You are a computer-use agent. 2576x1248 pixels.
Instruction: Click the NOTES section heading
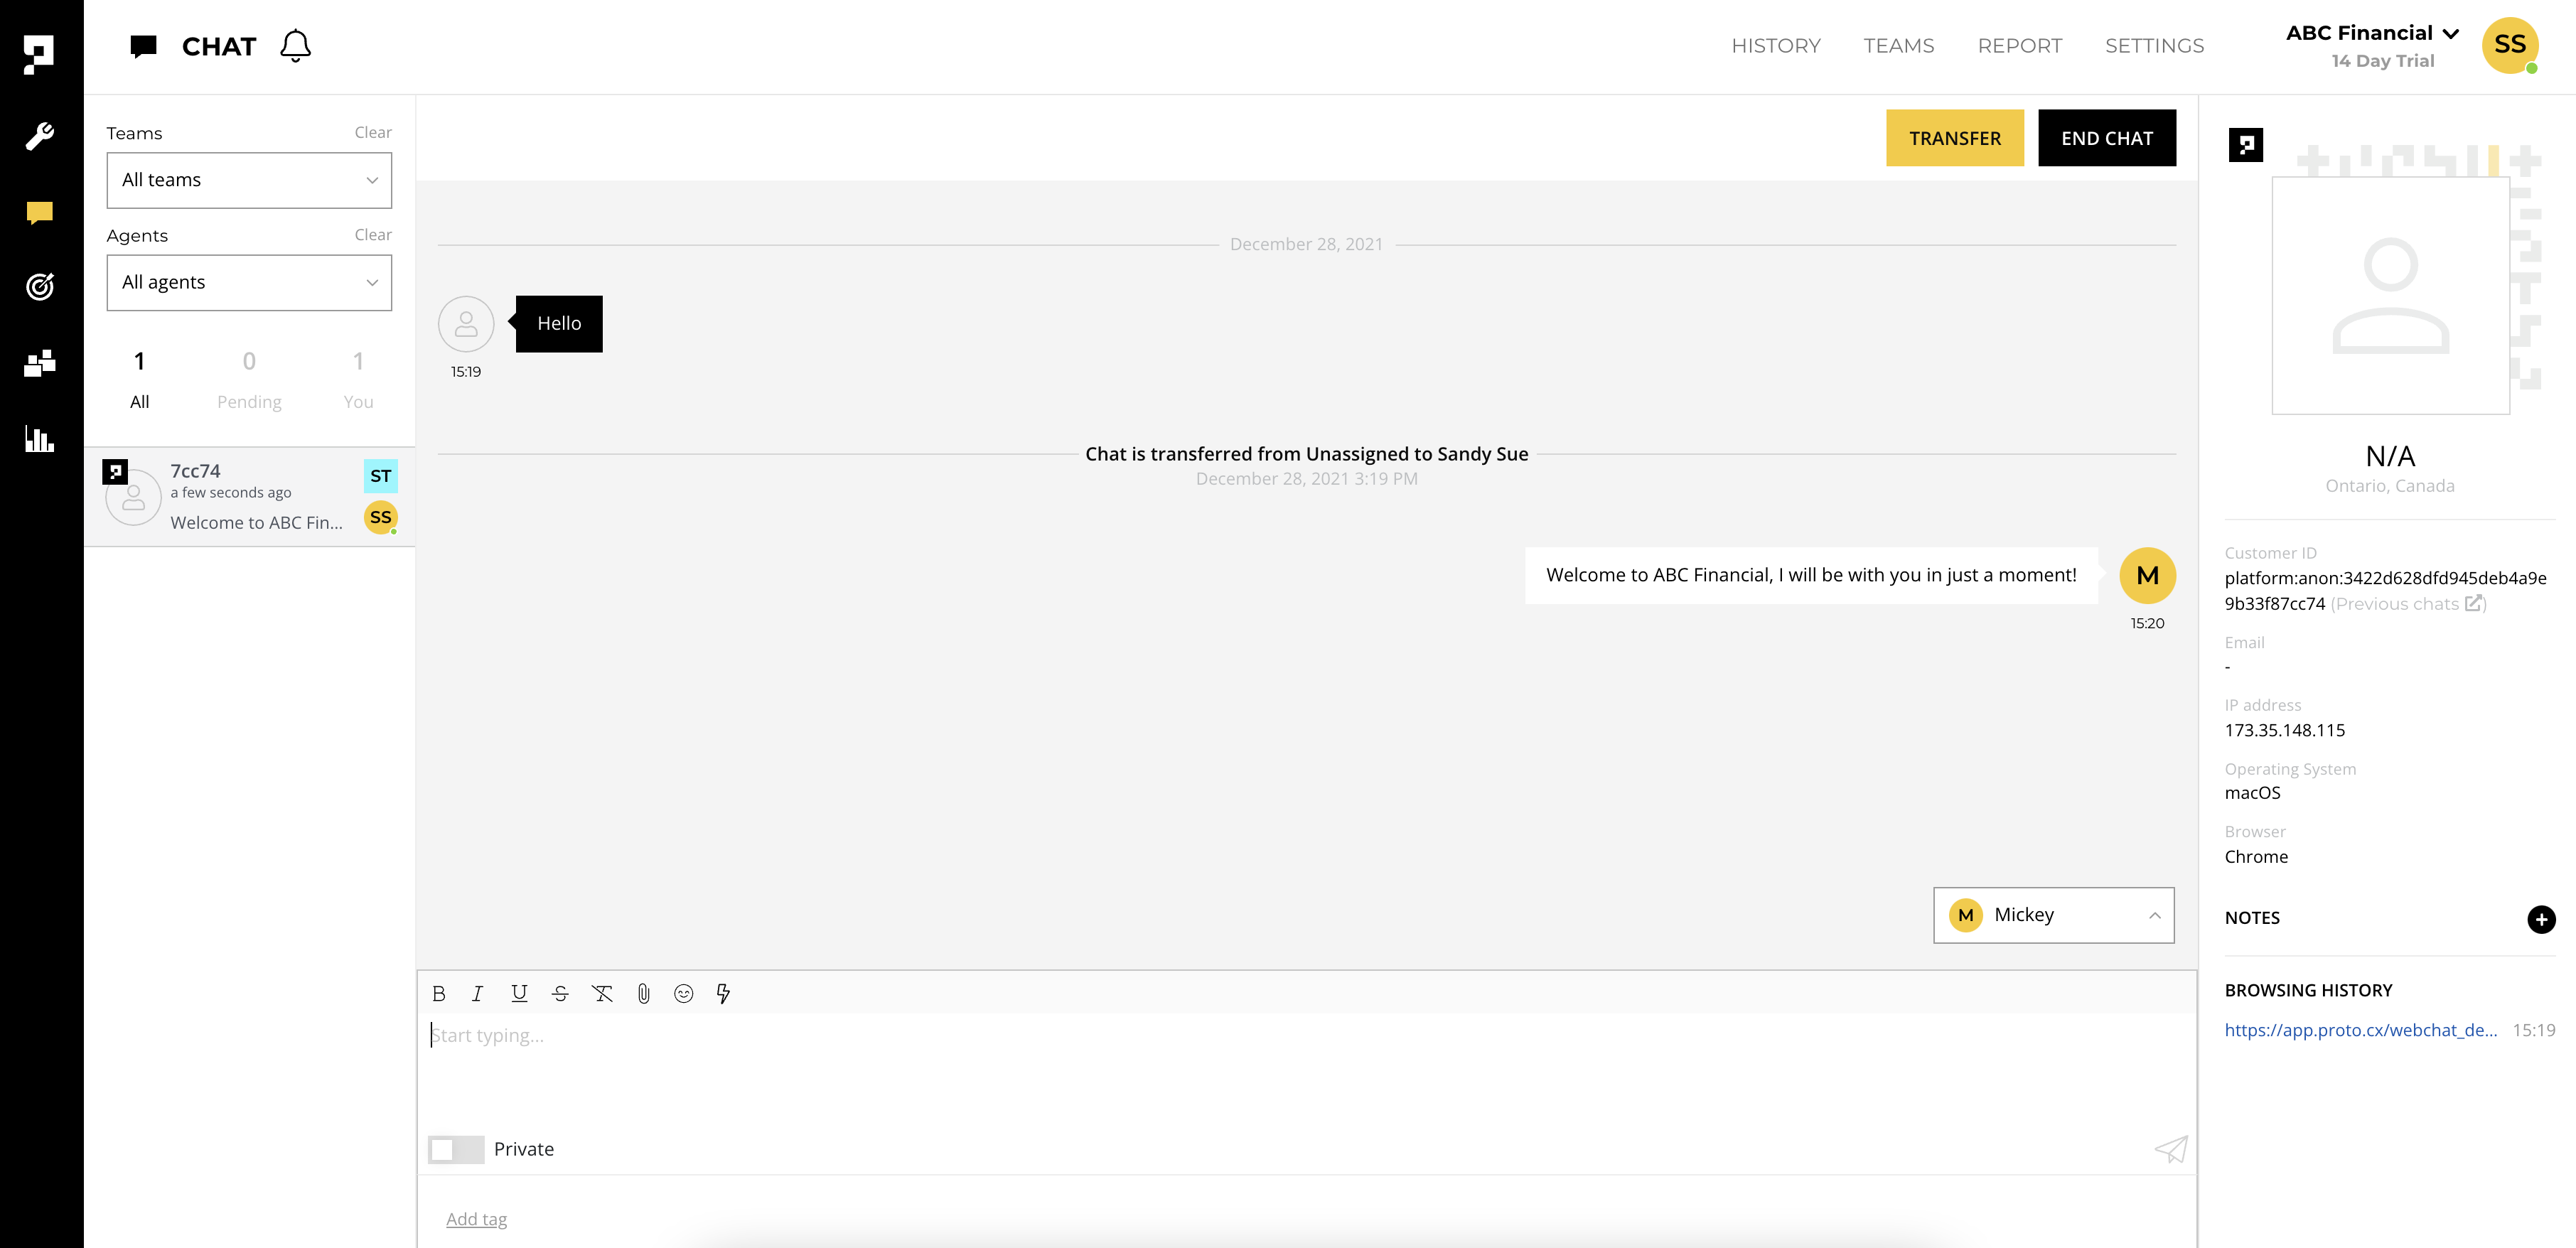click(2252, 918)
